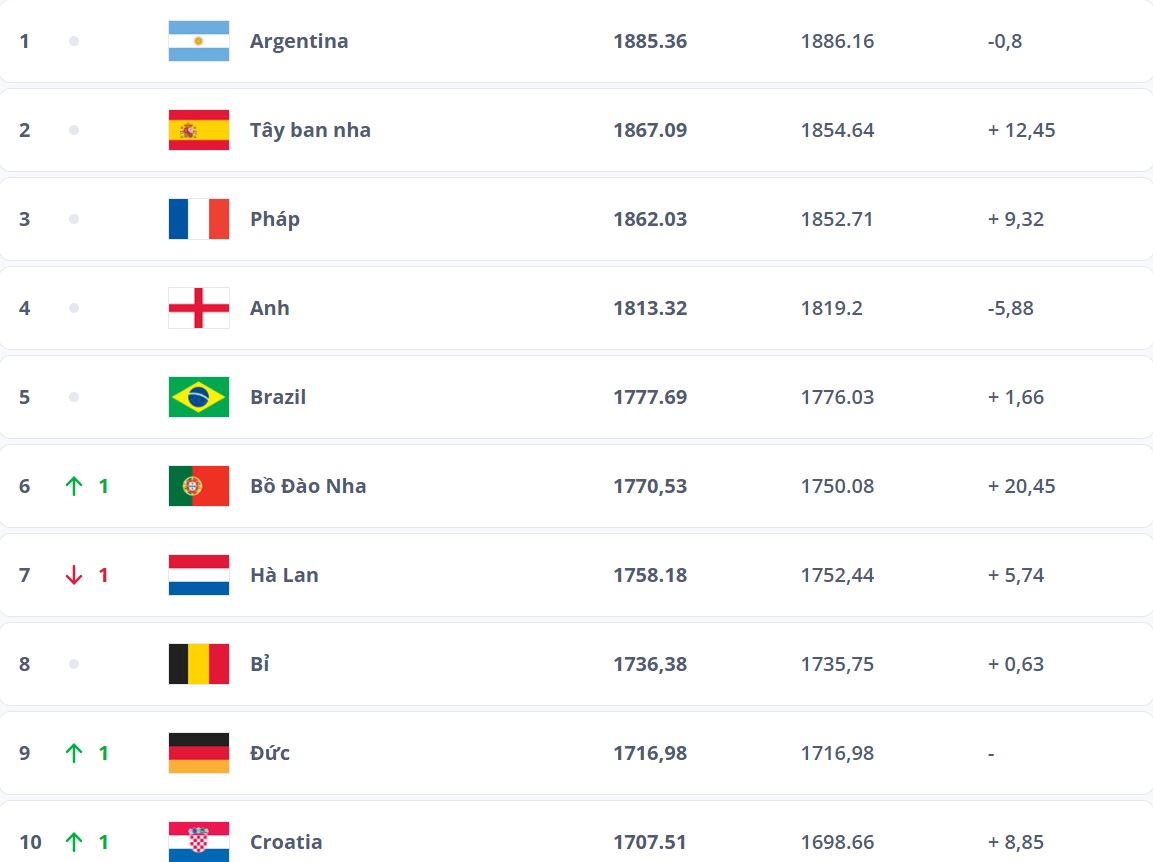This screenshot has width=1153, height=862.
Task: Click the Netherlands flag beside Hà Lan
Action: point(199,575)
